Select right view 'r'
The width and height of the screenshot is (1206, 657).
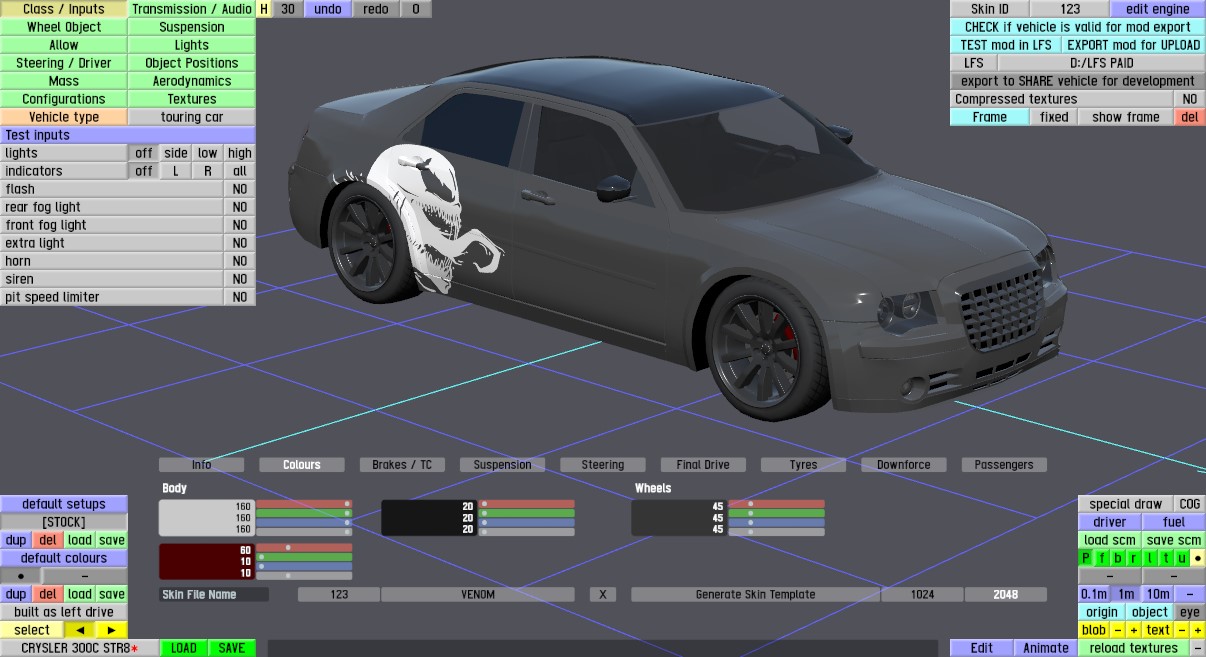(1133, 558)
